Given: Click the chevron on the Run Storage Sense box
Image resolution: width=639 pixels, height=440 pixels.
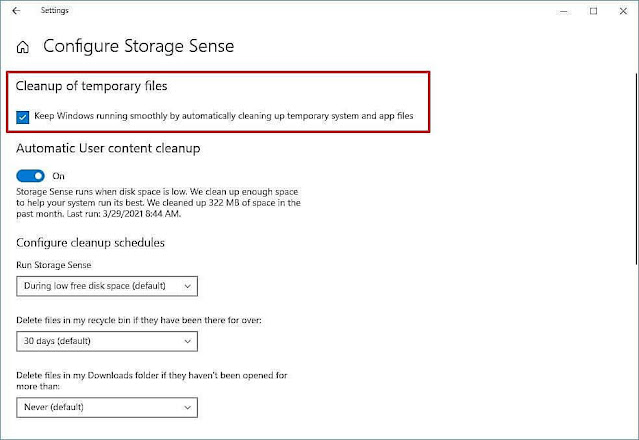Looking at the screenshot, I should tap(186, 286).
